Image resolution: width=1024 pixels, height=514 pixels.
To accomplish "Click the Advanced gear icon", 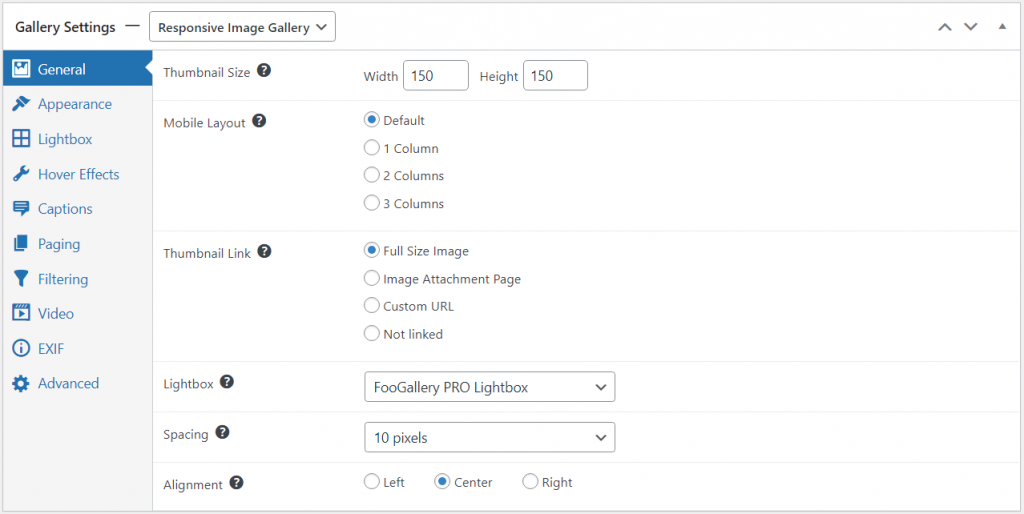I will click(x=22, y=383).
